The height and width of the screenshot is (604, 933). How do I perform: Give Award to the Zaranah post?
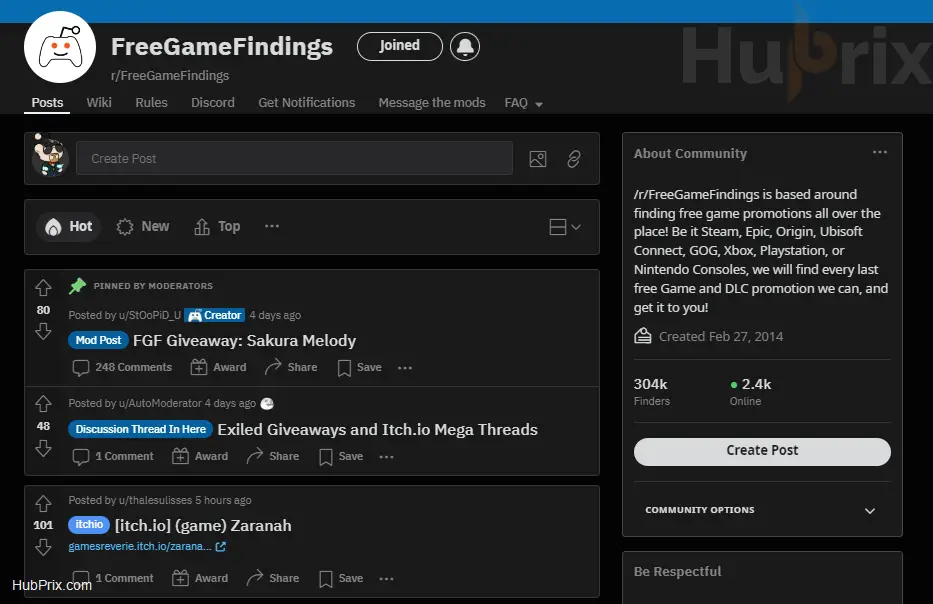(x=200, y=578)
